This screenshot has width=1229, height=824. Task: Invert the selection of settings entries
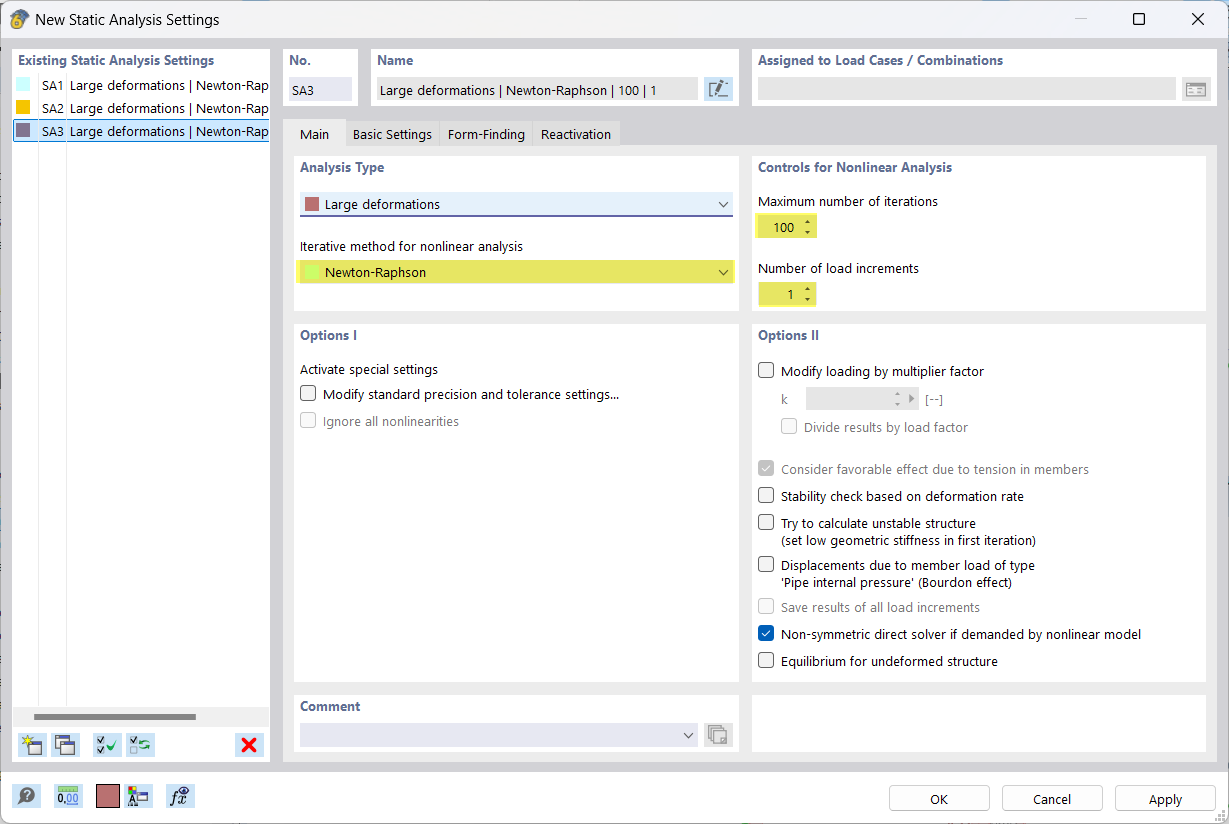pos(140,745)
